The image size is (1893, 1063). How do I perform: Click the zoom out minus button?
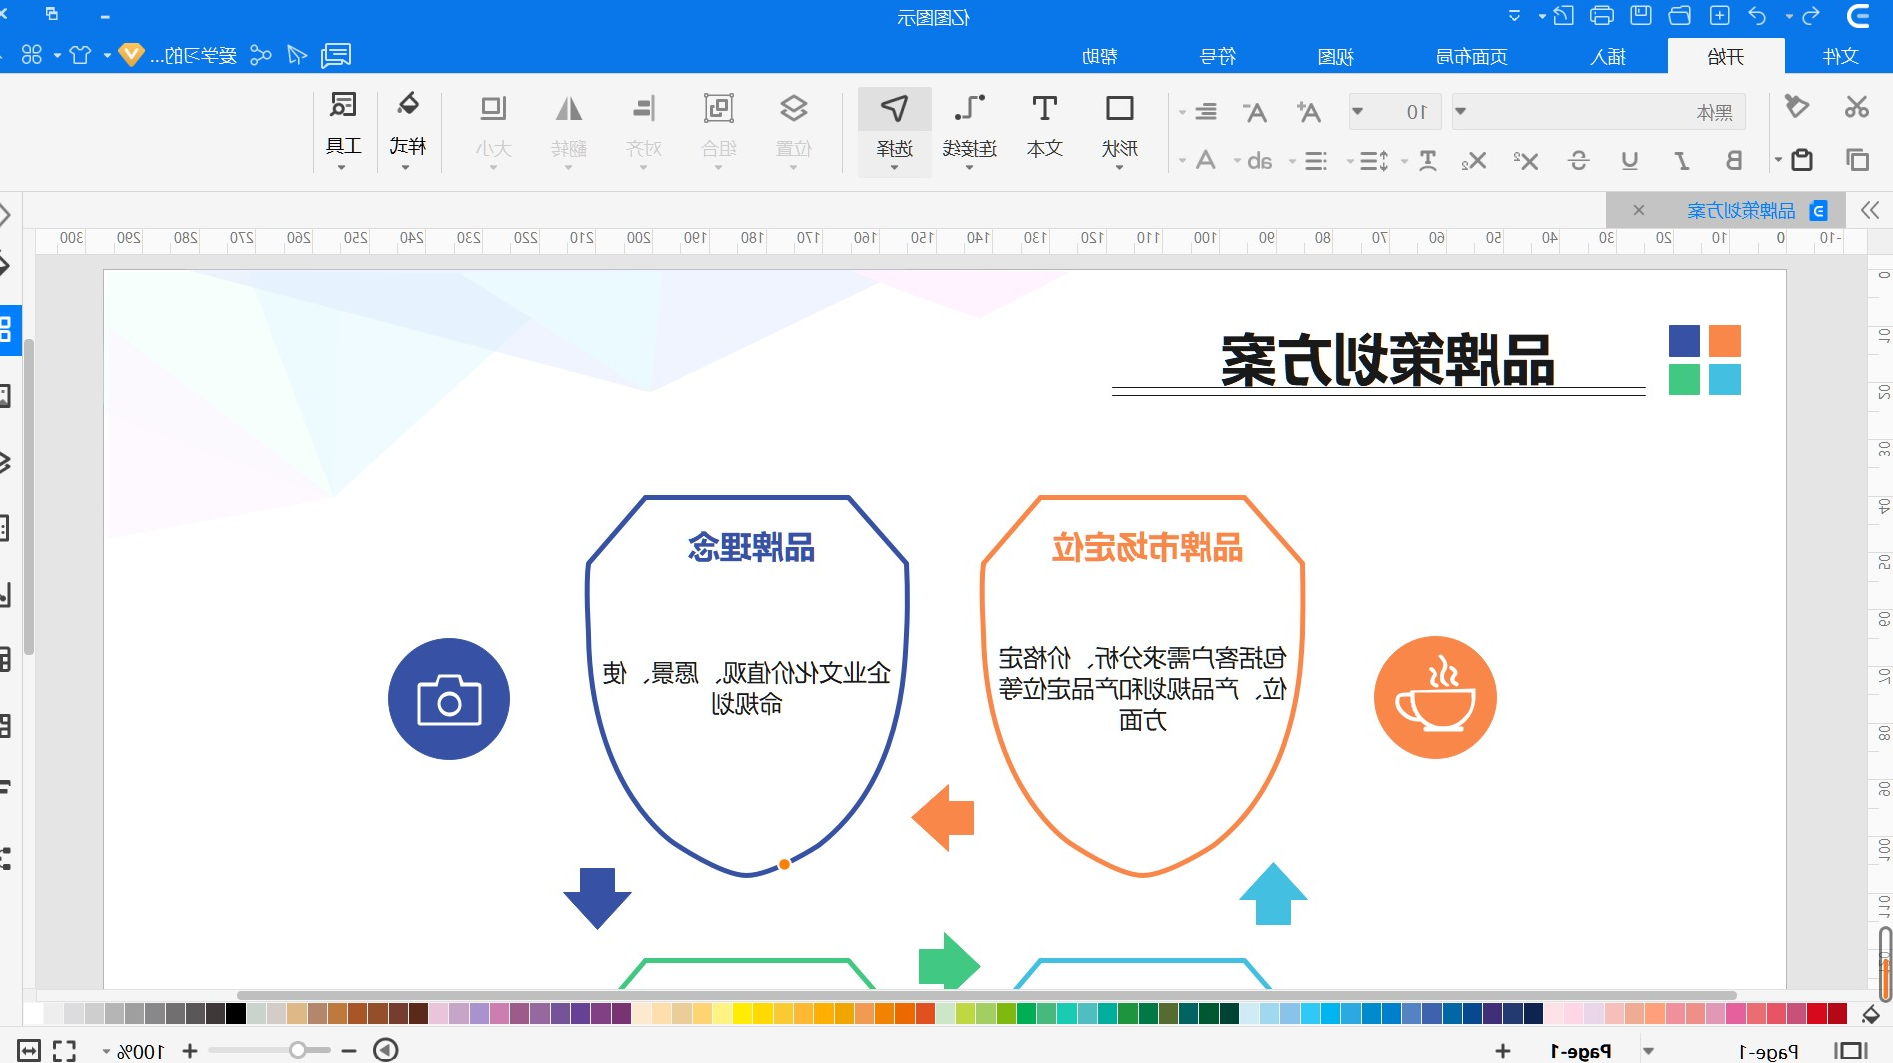pos(349,1050)
